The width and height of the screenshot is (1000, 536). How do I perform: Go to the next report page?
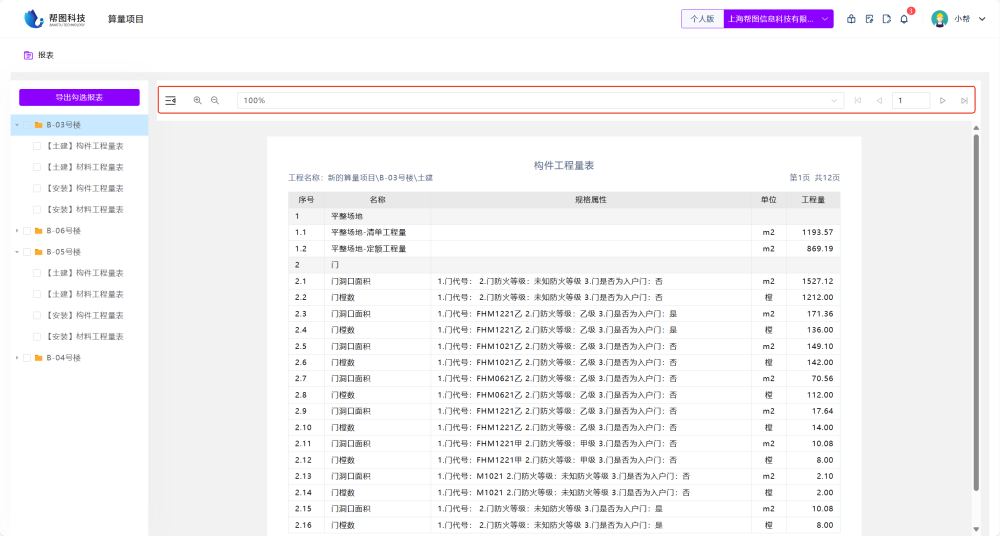click(942, 100)
